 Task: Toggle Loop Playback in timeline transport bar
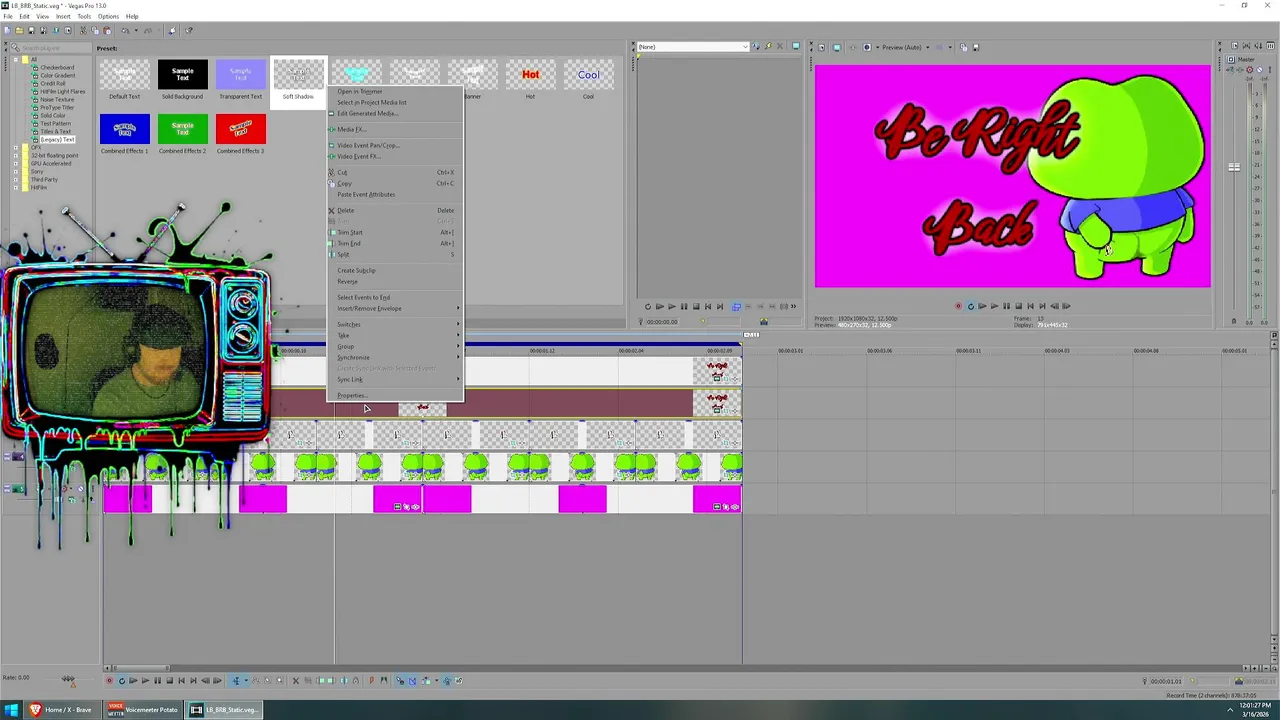[x=122, y=681]
